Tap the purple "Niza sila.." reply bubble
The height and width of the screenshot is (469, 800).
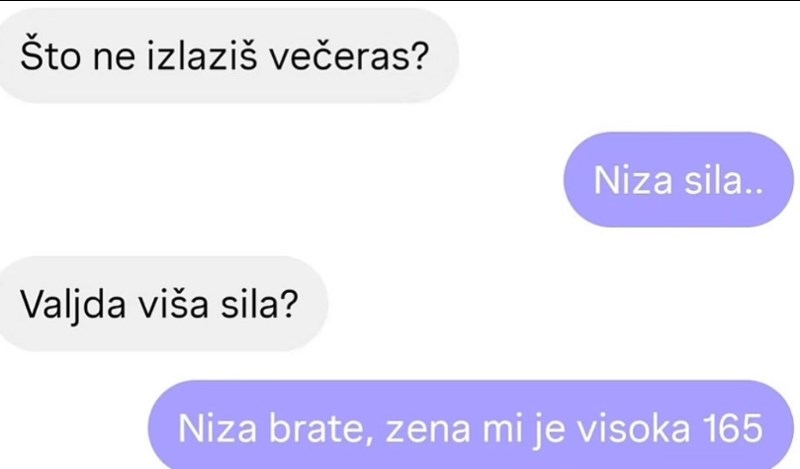tap(679, 180)
